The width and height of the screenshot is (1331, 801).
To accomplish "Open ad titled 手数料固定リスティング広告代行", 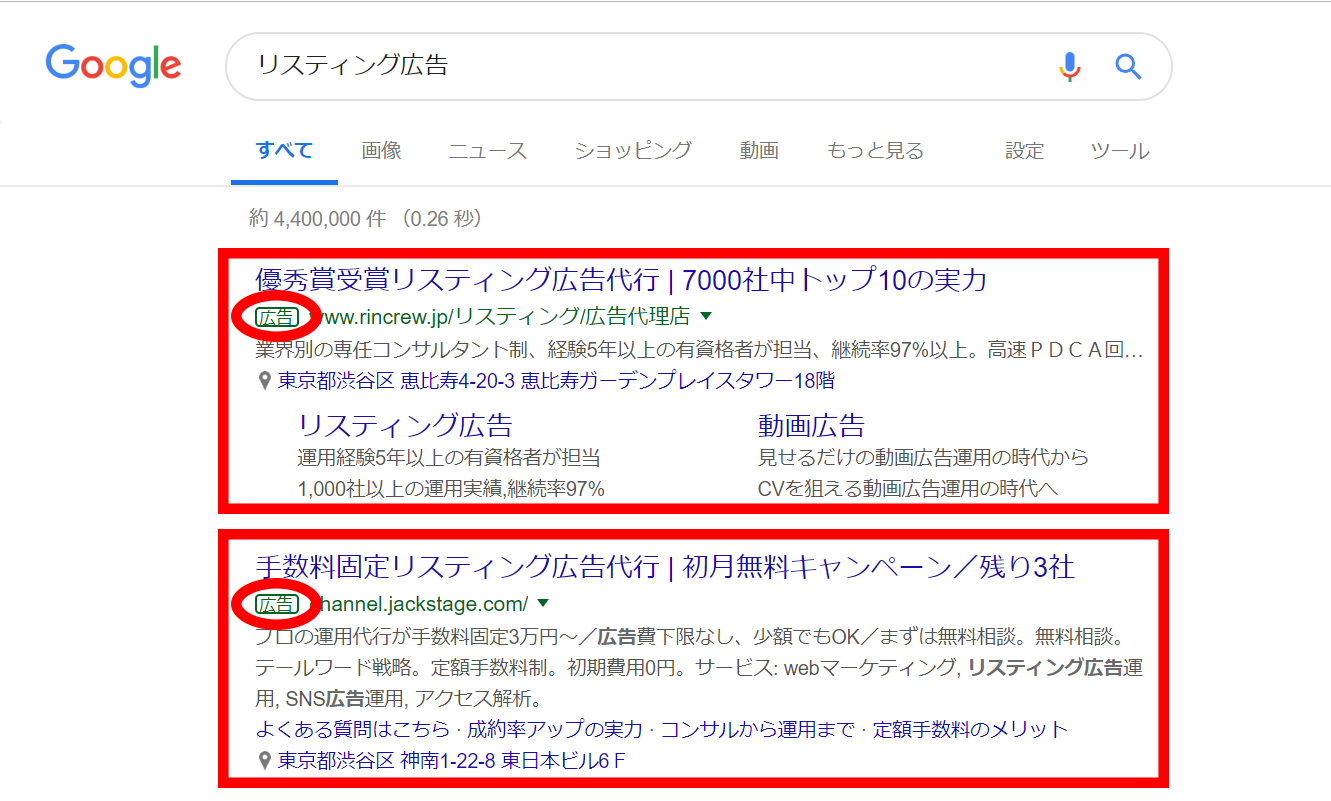I will point(665,567).
